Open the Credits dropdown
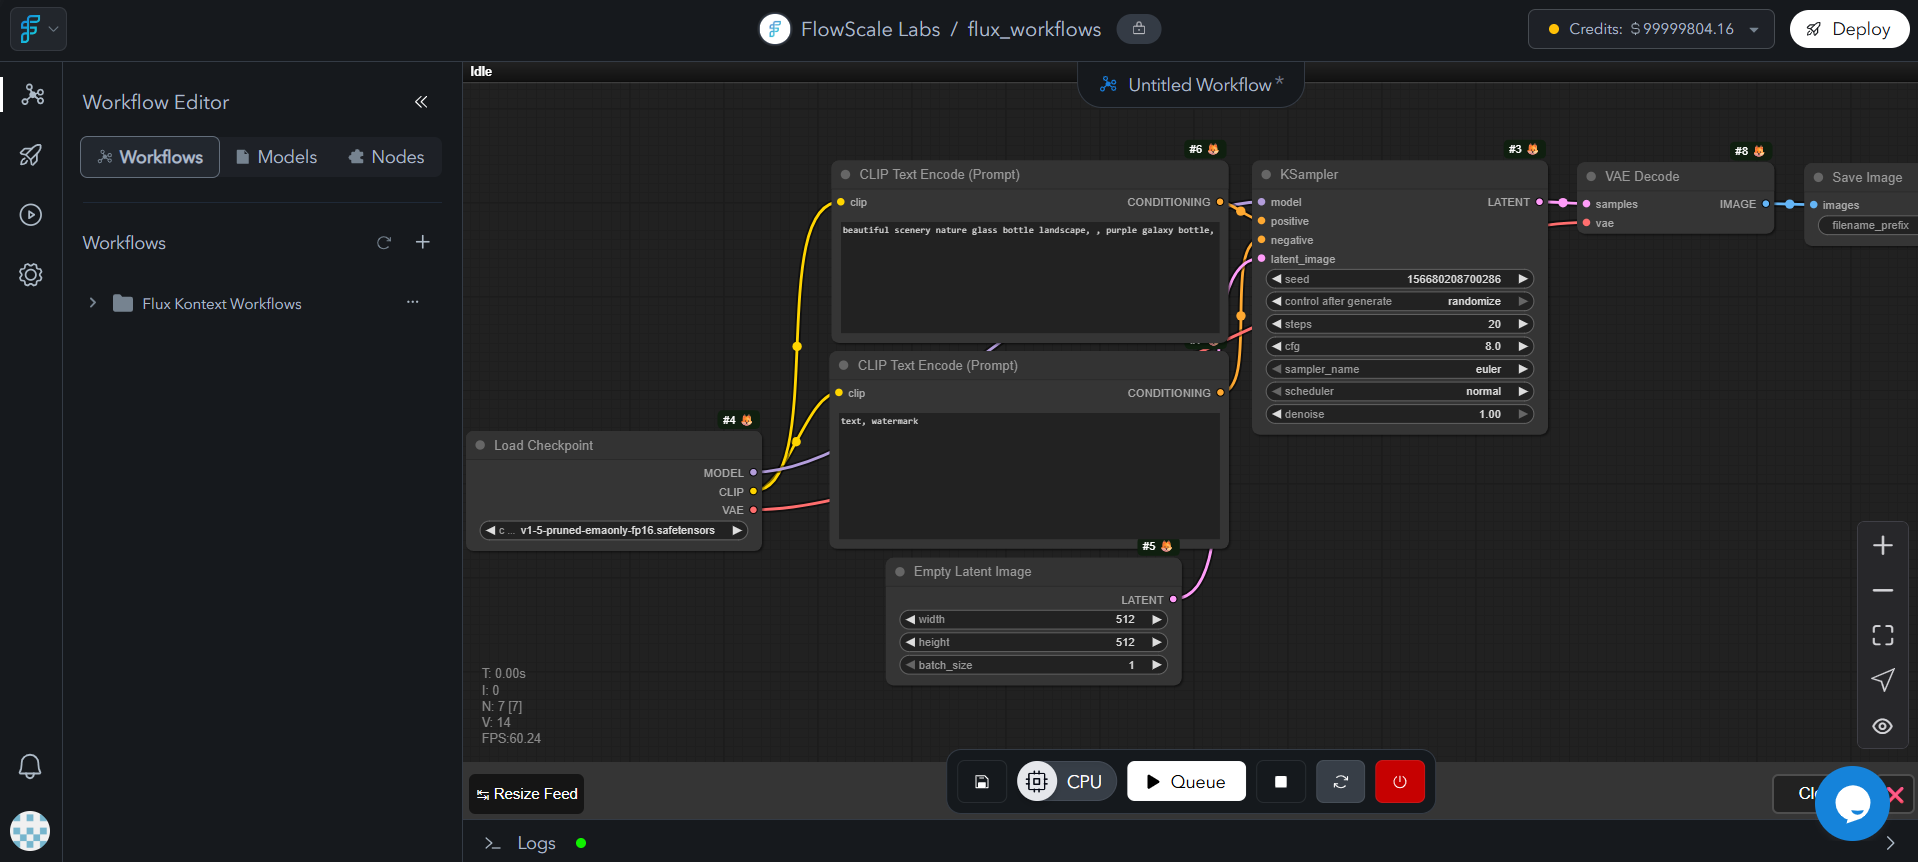Image resolution: width=1918 pixels, height=862 pixels. (1651, 29)
